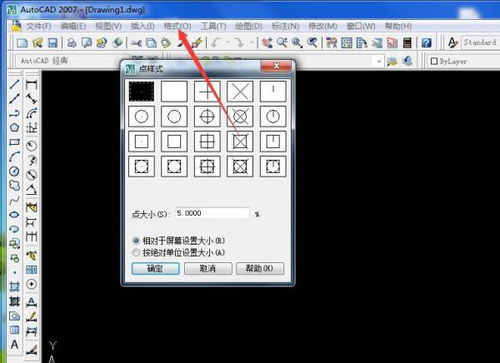Activate the Zoom realtime magnifier icon
The width and height of the screenshot is (500, 363).
click(282, 43)
